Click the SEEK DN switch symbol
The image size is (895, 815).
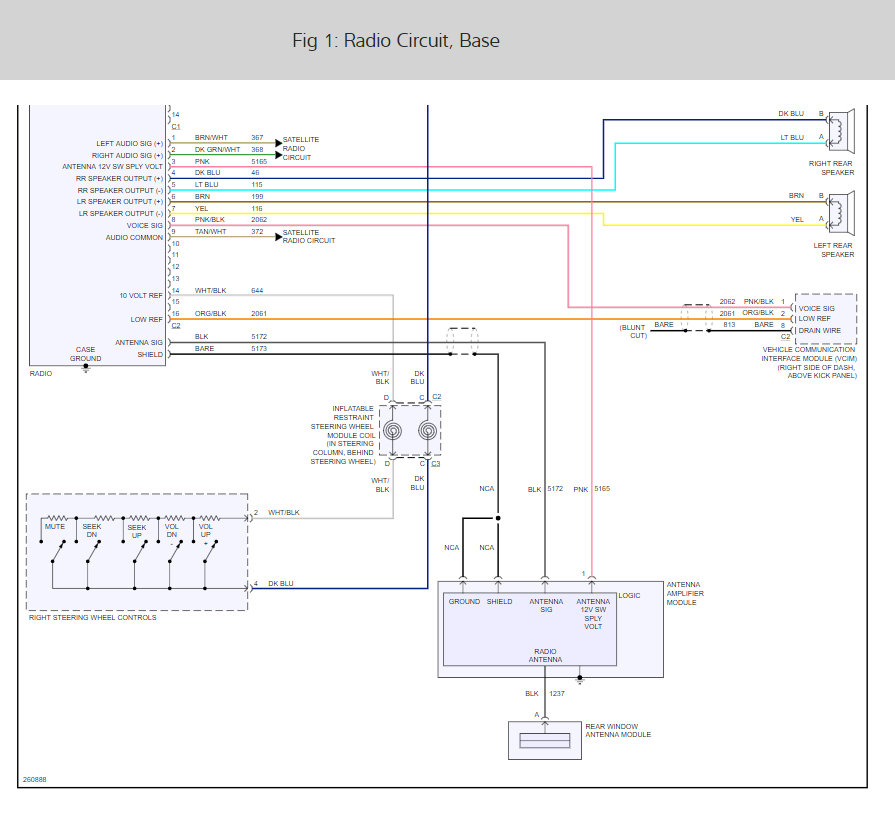tap(93, 551)
